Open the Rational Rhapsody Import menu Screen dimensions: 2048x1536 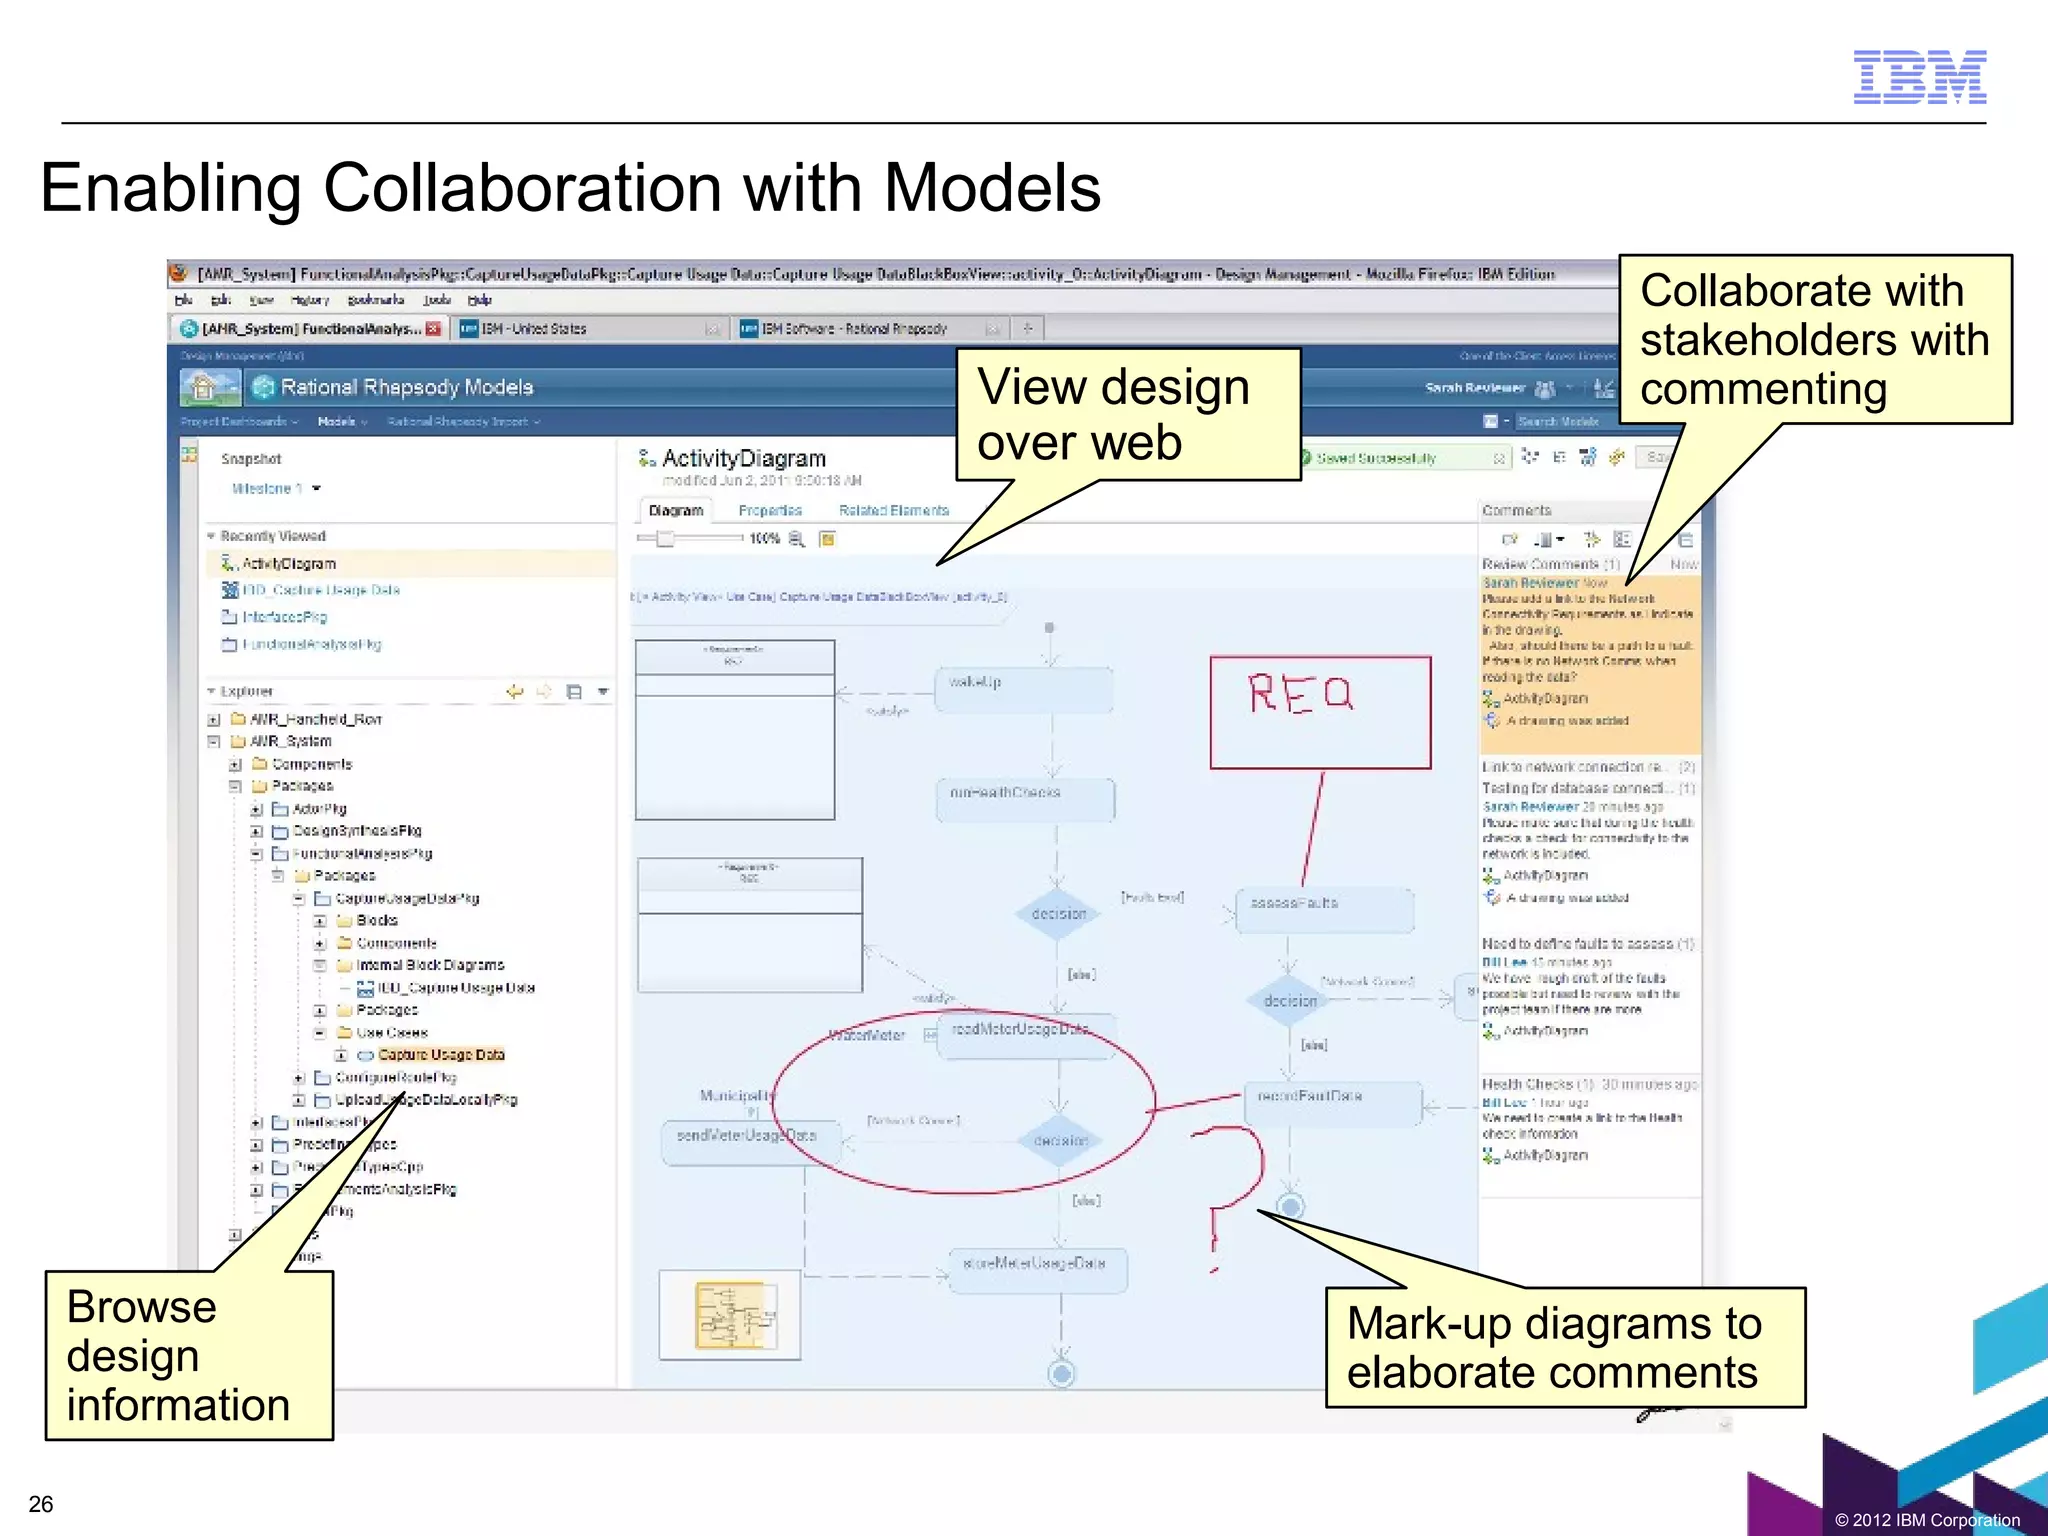pyautogui.click(x=463, y=422)
